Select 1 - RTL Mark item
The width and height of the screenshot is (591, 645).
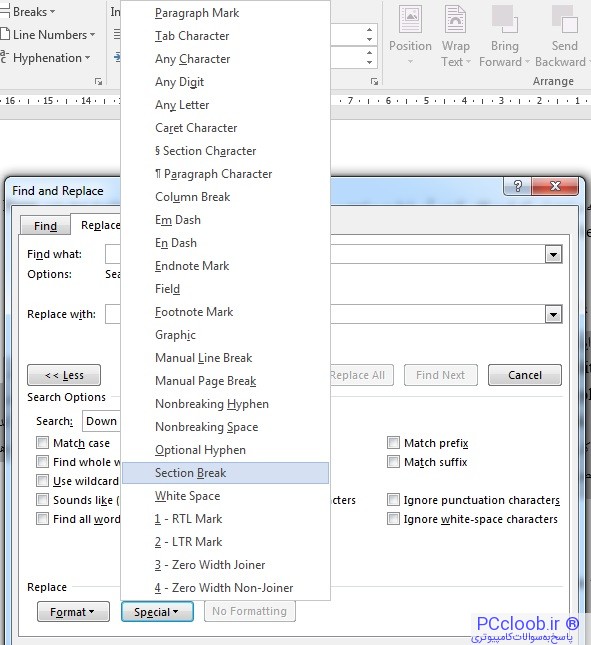click(x=225, y=519)
